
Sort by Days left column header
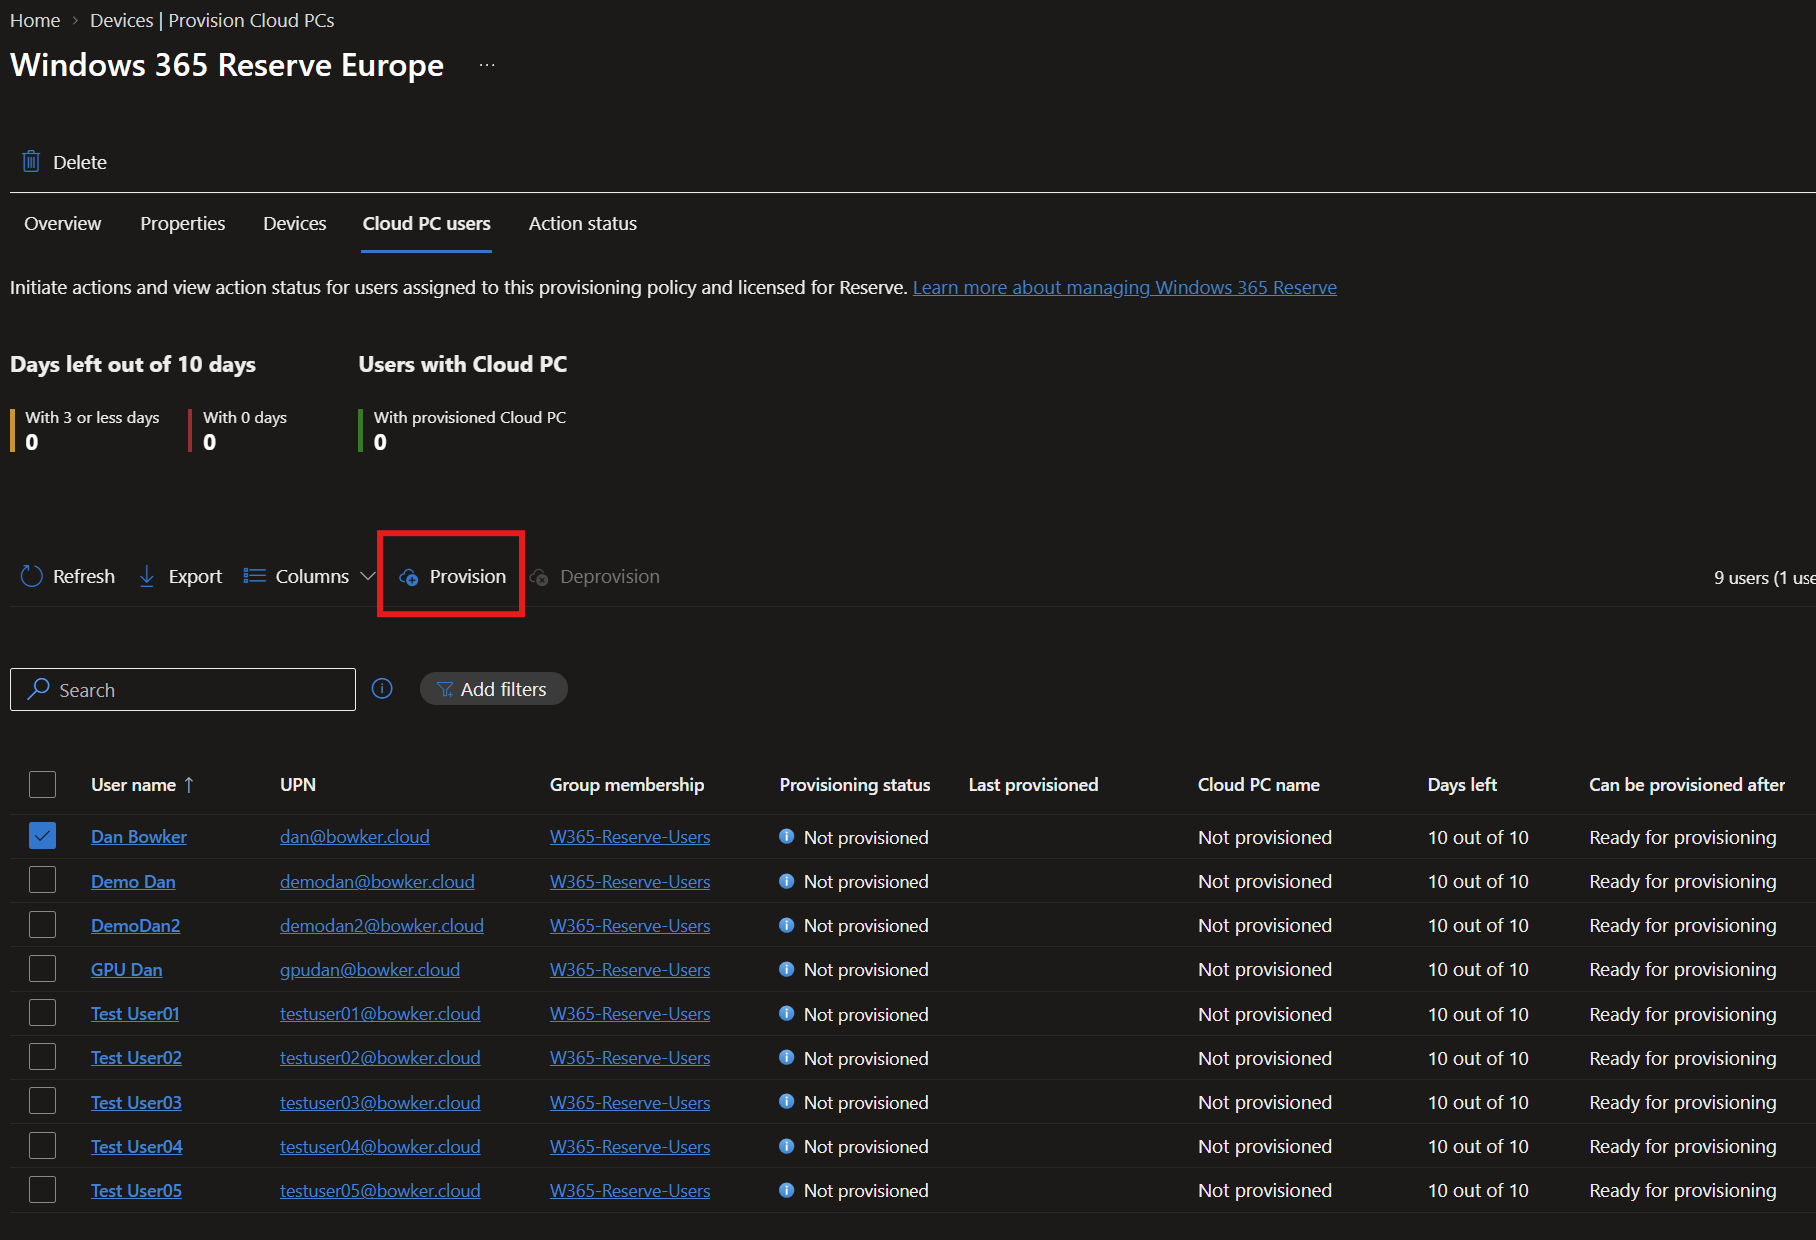[x=1462, y=785]
